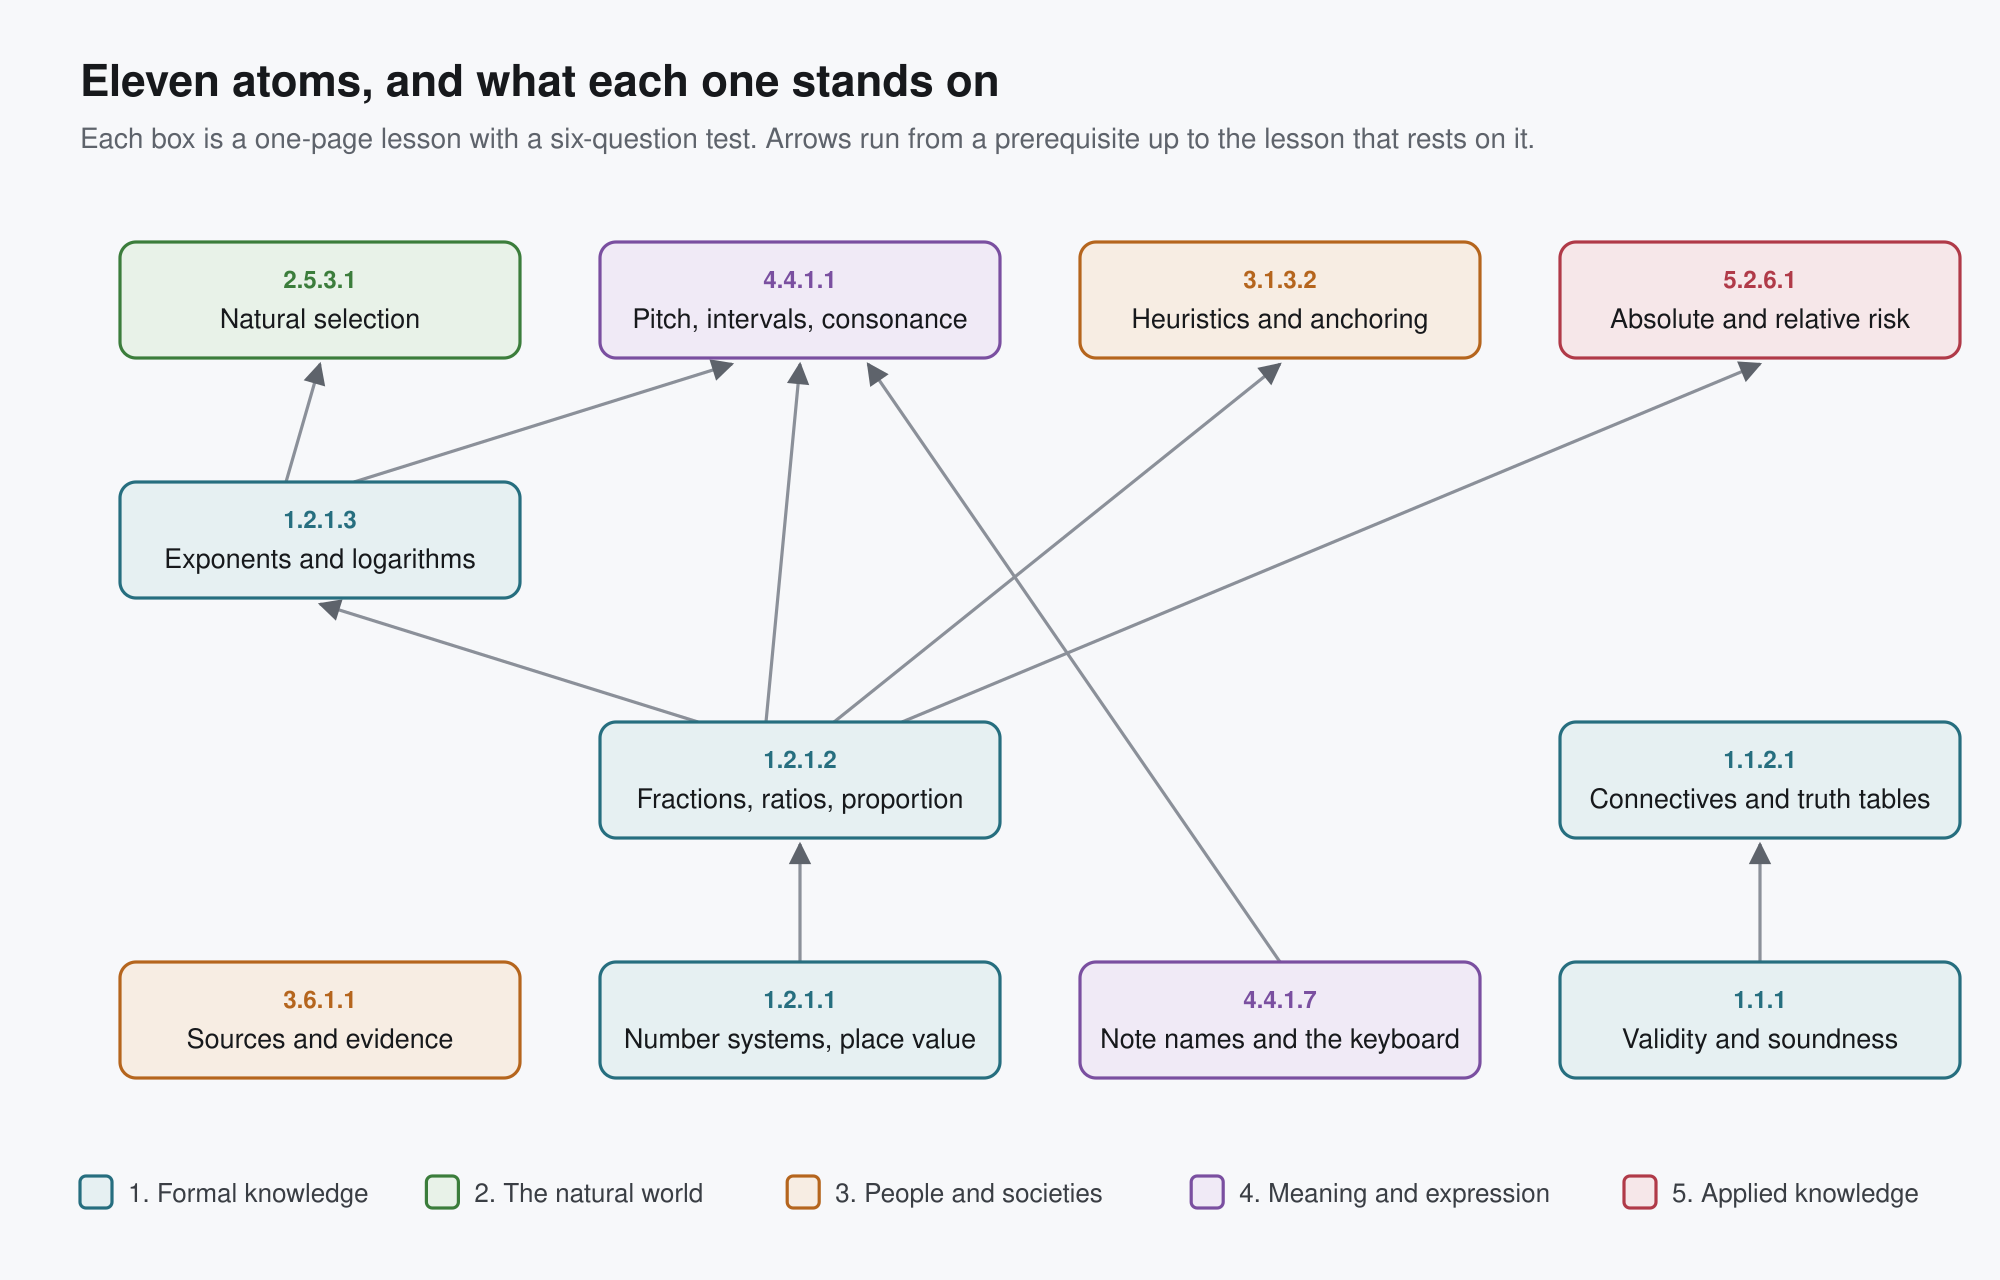Screen dimensions: 2000x1280
Task: Open the Pitch, intervals, consonance box
Action: tap(800, 300)
